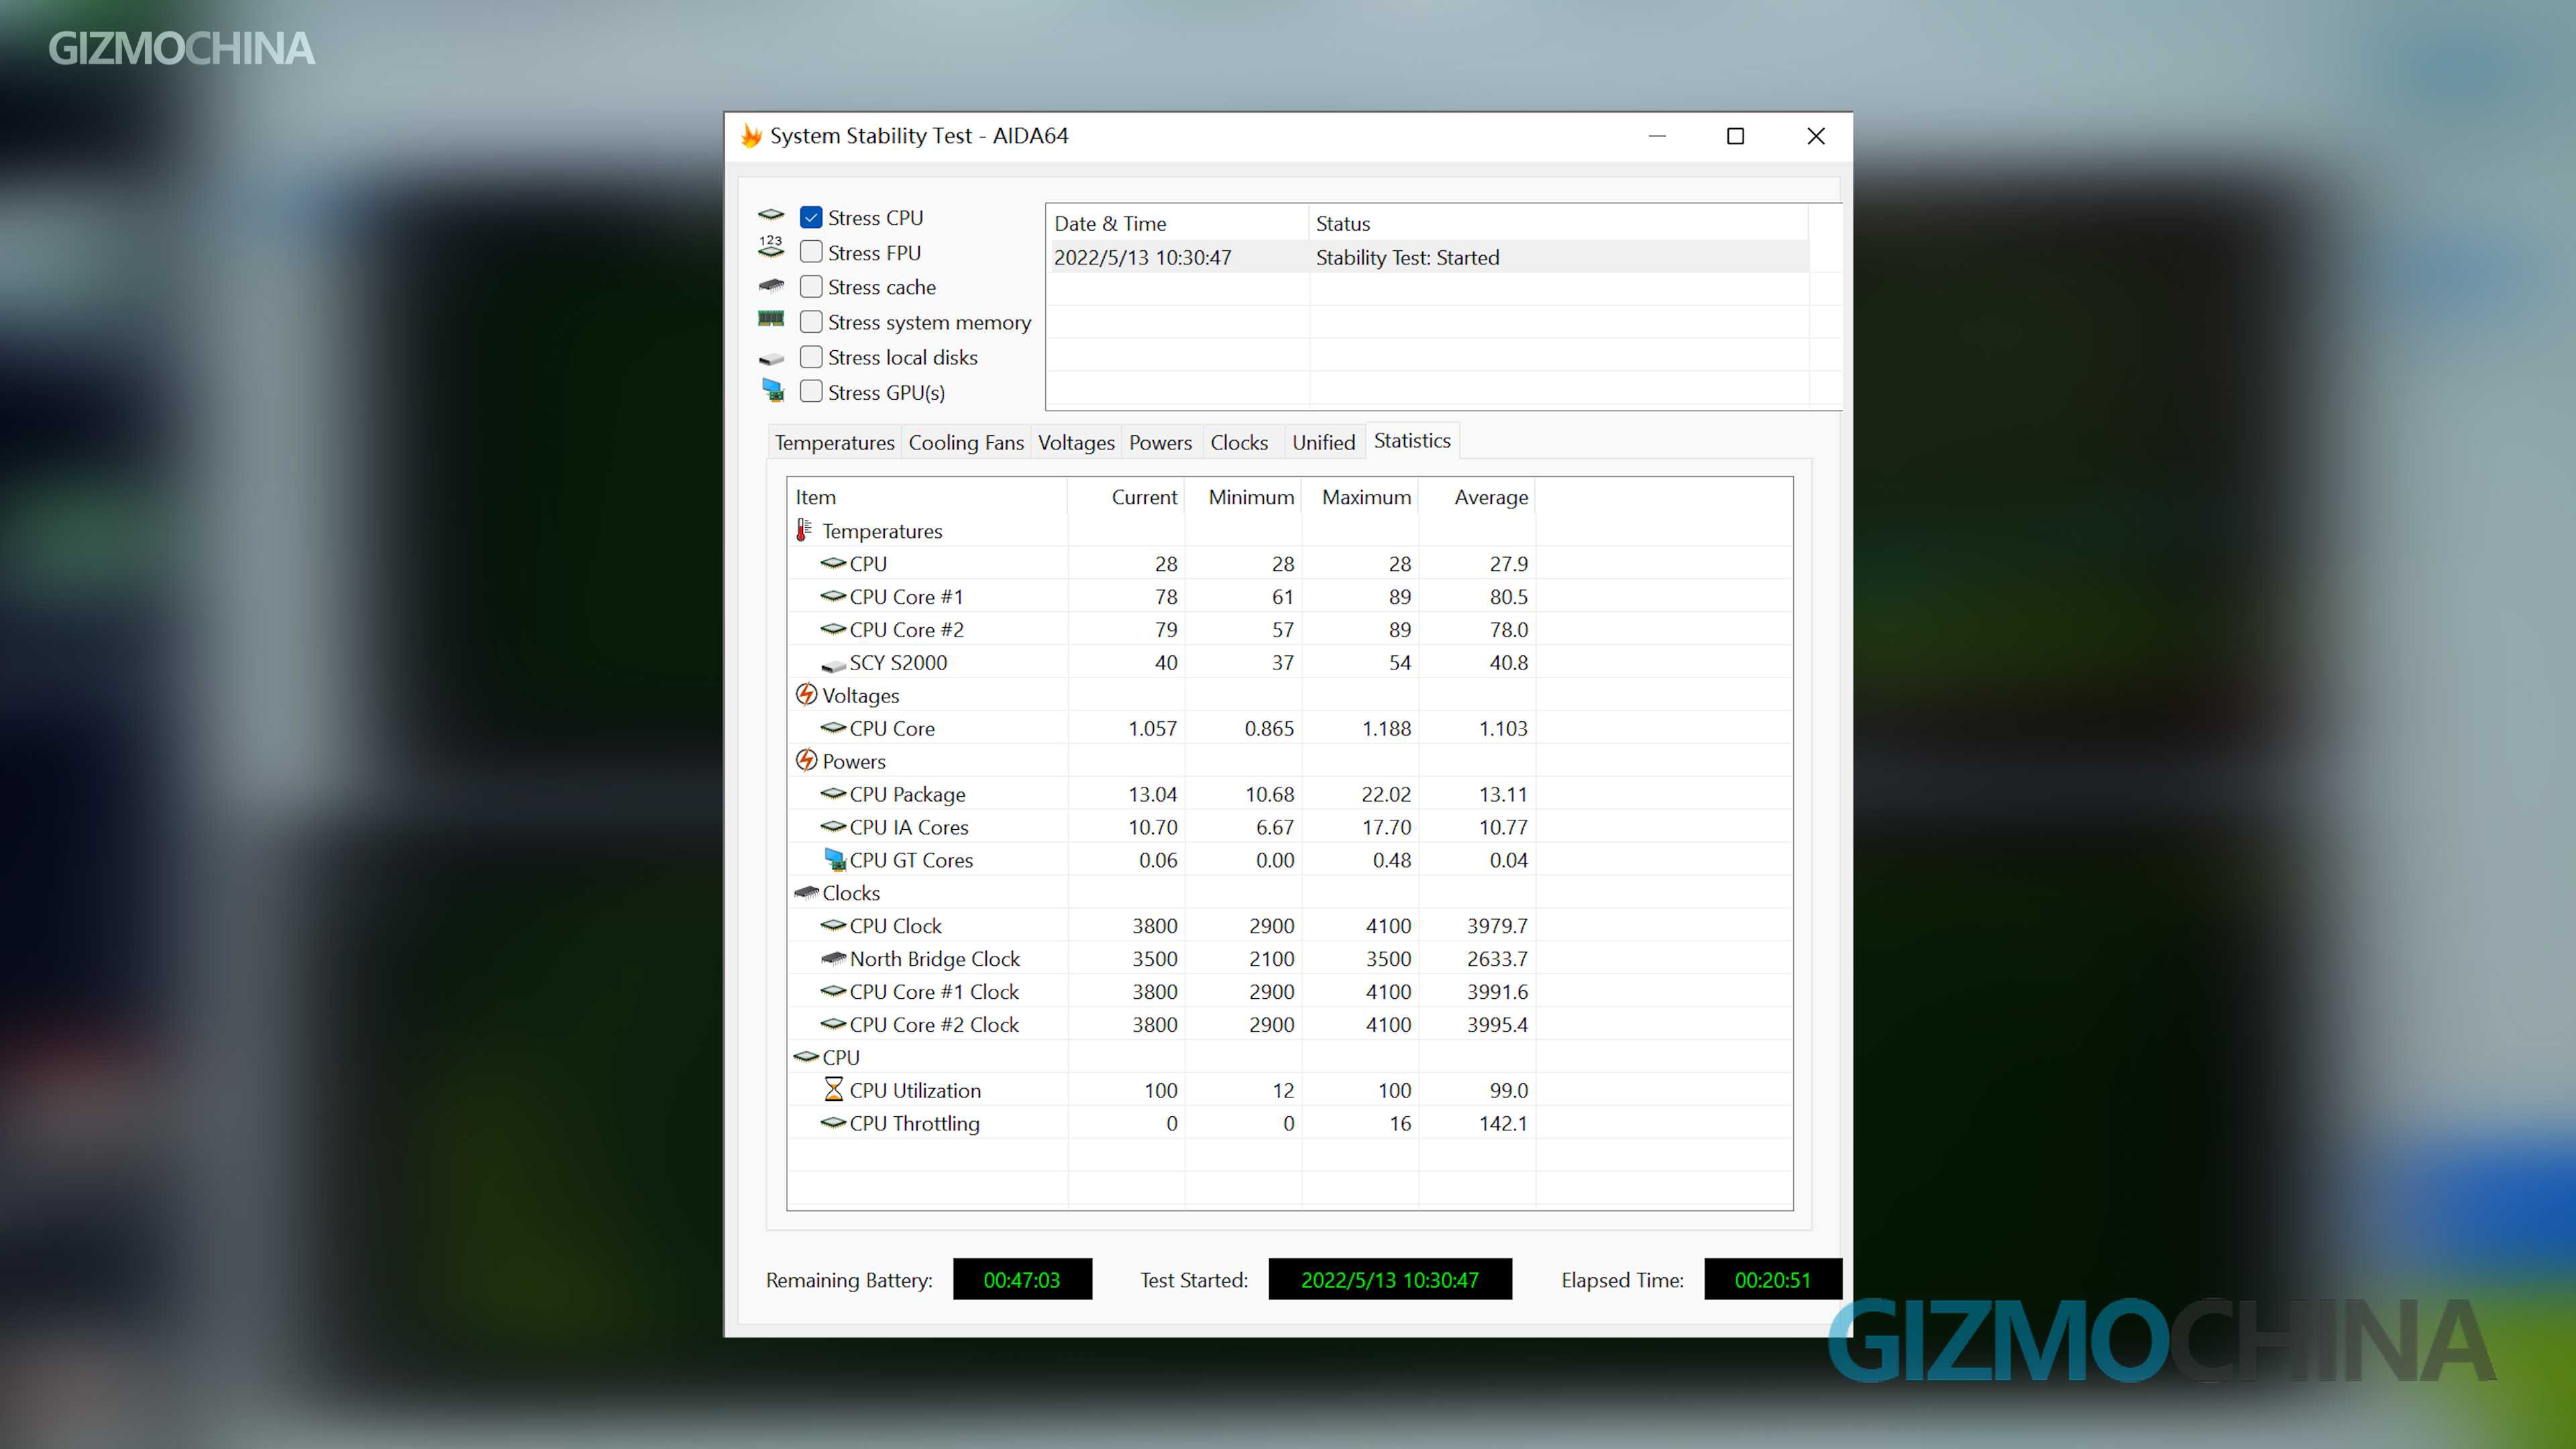The width and height of the screenshot is (2576, 1449).
Task: Tick the Stress cache checkbox
Action: click(x=811, y=287)
